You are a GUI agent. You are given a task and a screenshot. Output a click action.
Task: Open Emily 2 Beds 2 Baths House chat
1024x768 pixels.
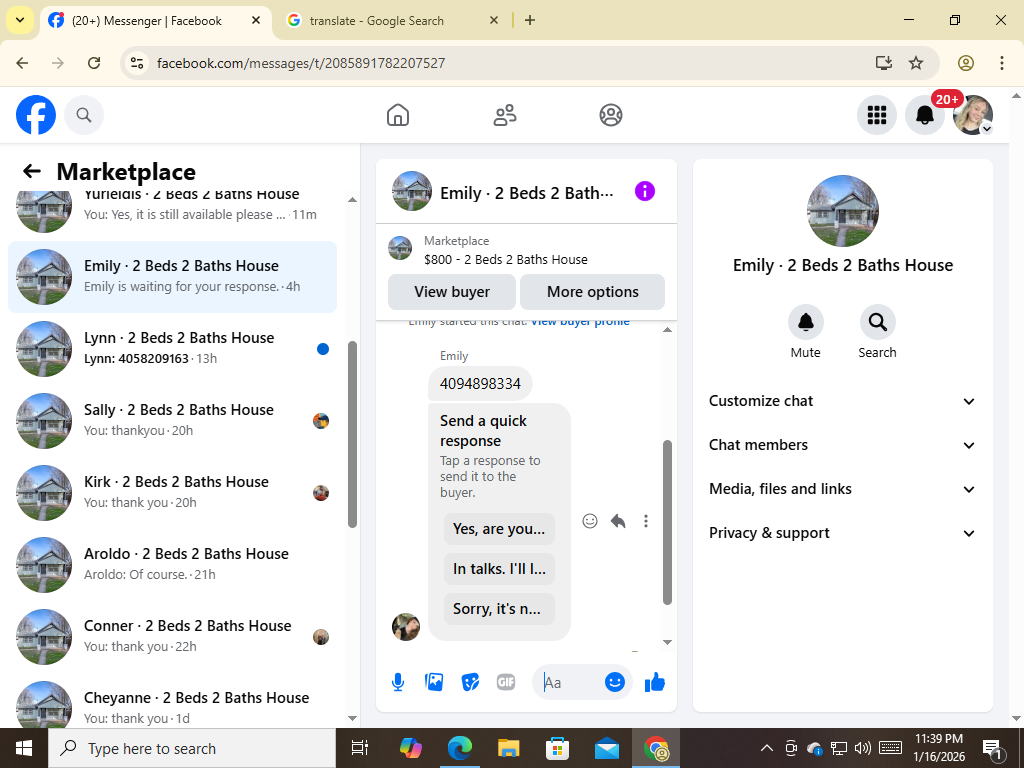(x=172, y=277)
